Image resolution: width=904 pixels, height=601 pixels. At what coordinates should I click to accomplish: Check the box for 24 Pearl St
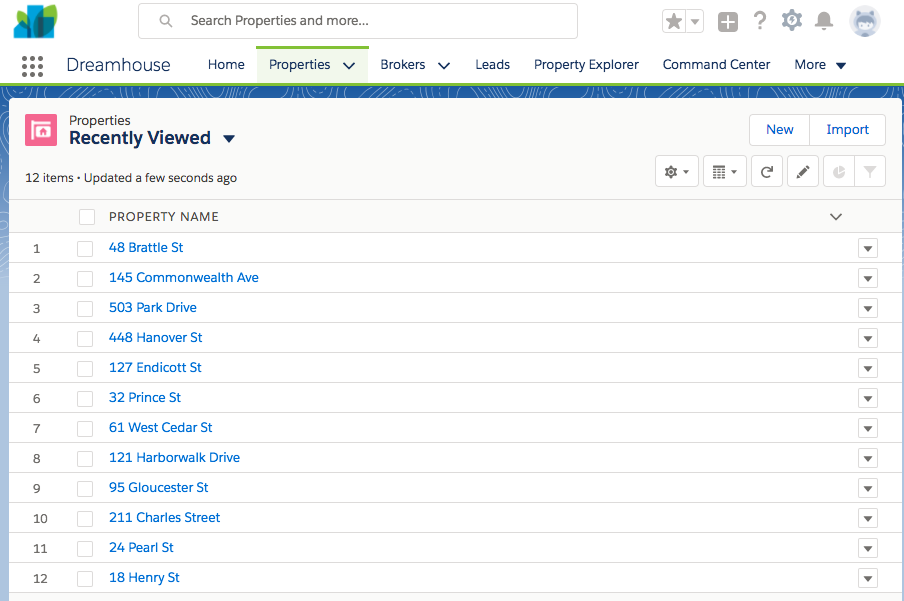pos(85,549)
